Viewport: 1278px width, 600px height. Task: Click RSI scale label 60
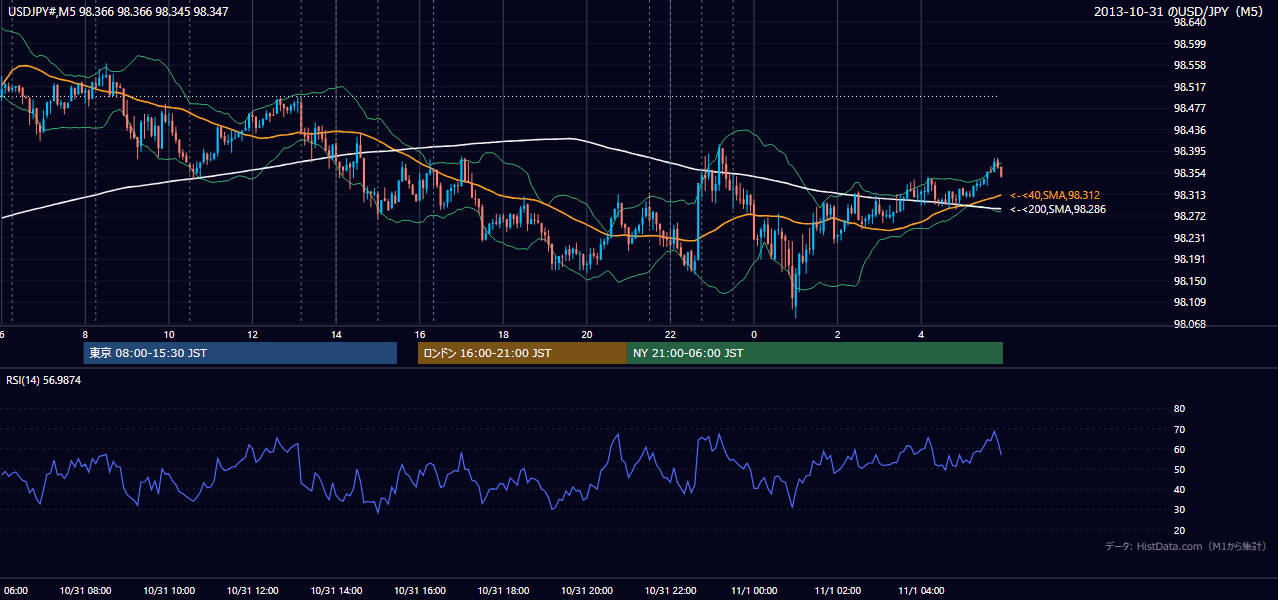[1179, 449]
